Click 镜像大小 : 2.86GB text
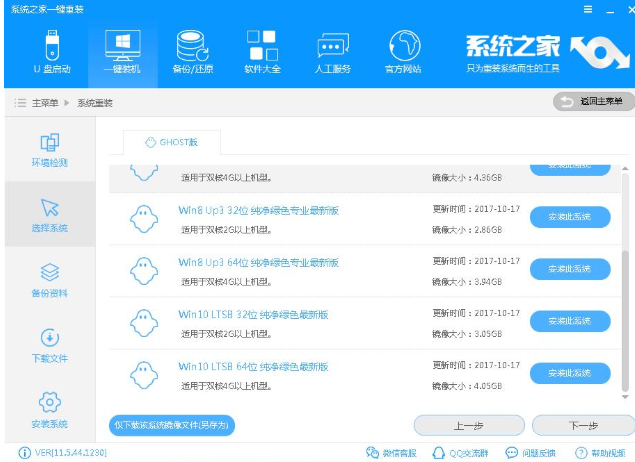 coord(467,230)
